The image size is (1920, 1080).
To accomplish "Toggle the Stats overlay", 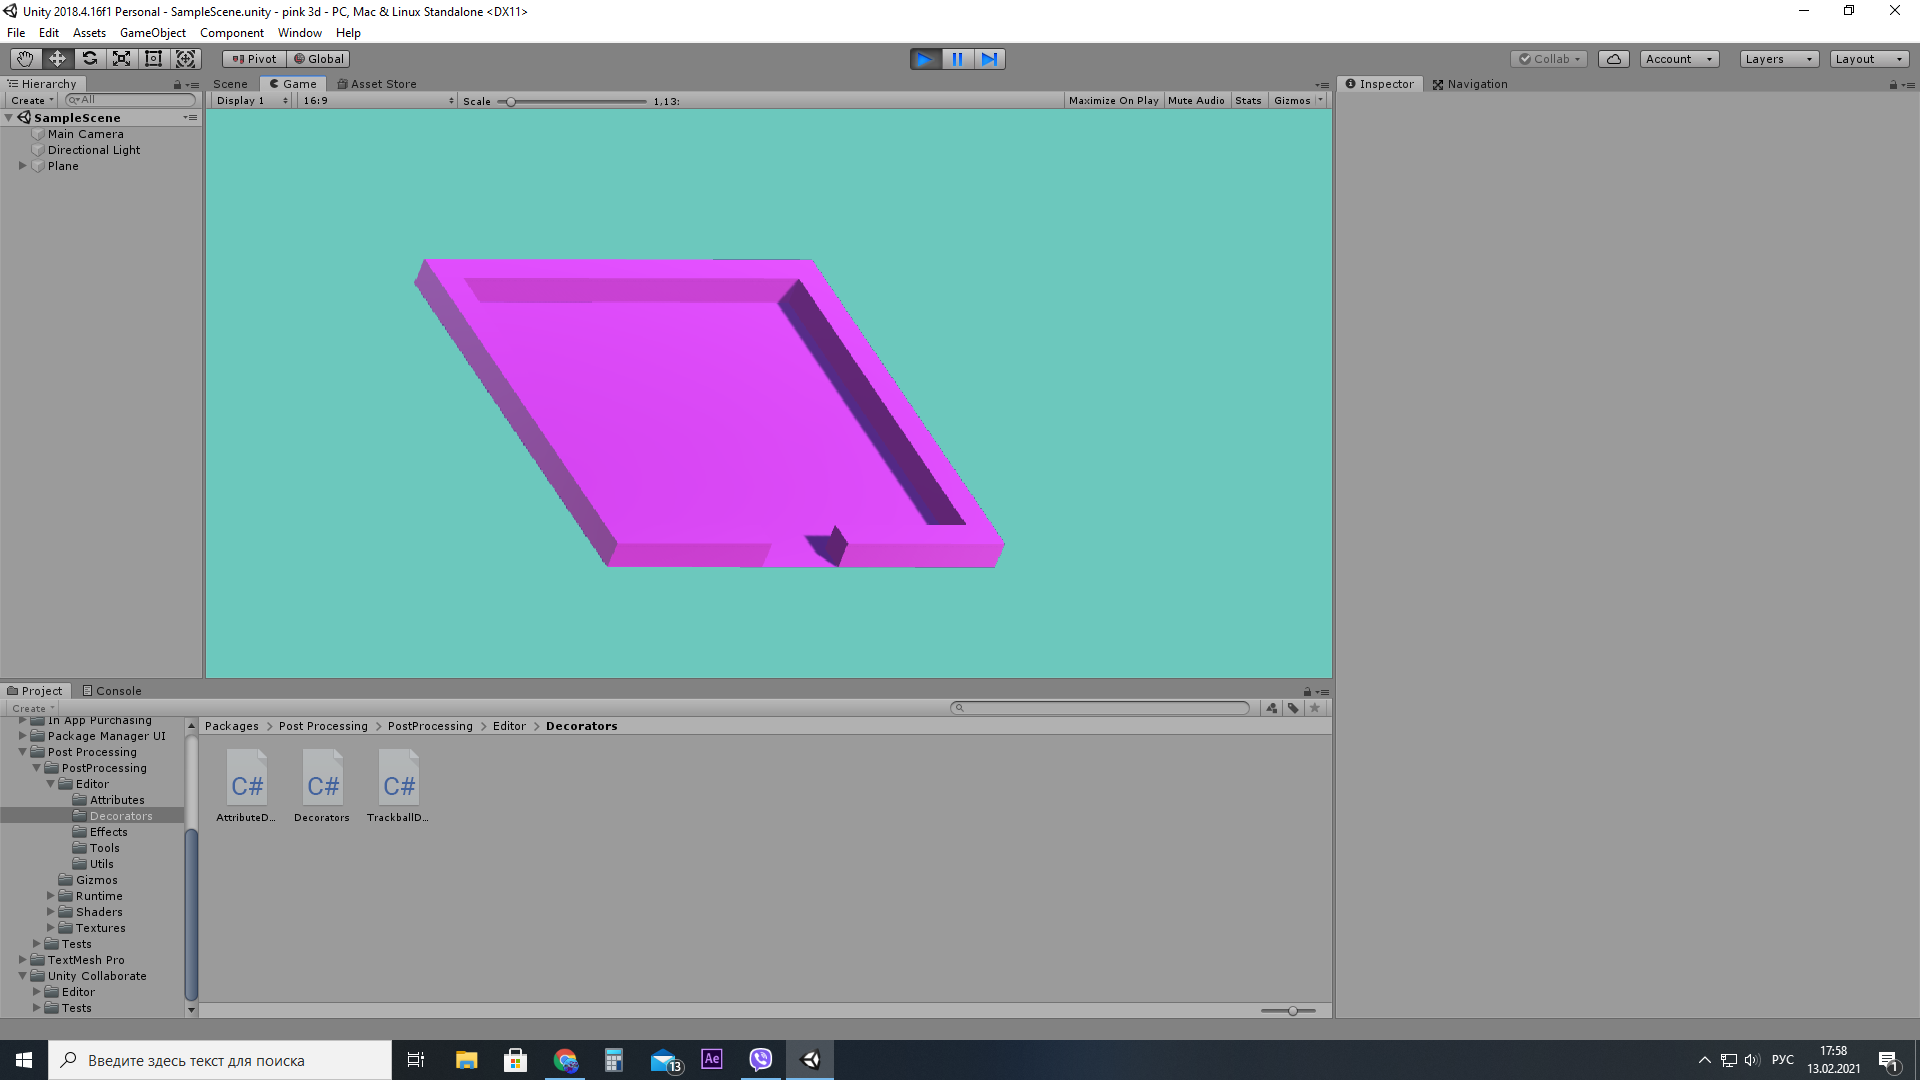I will pos(1248,101).
